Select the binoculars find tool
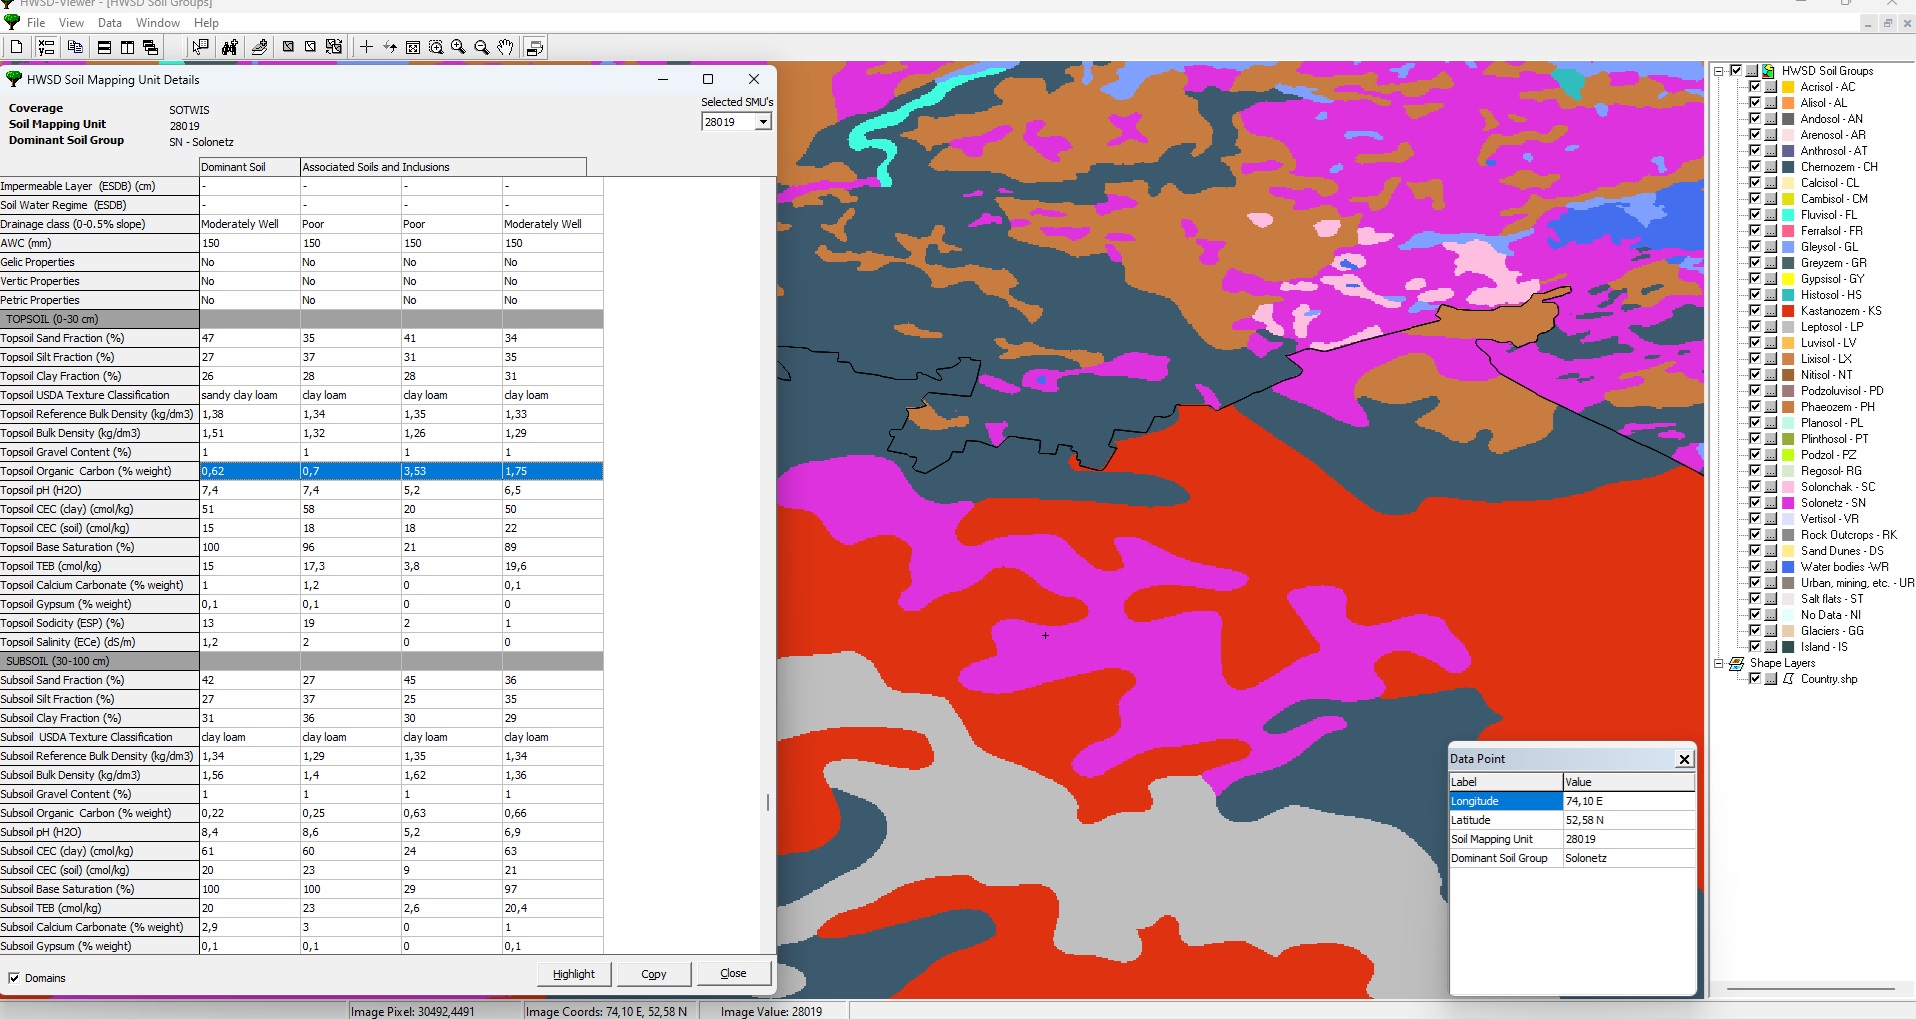The image size is (1916, 1019). 230,47
